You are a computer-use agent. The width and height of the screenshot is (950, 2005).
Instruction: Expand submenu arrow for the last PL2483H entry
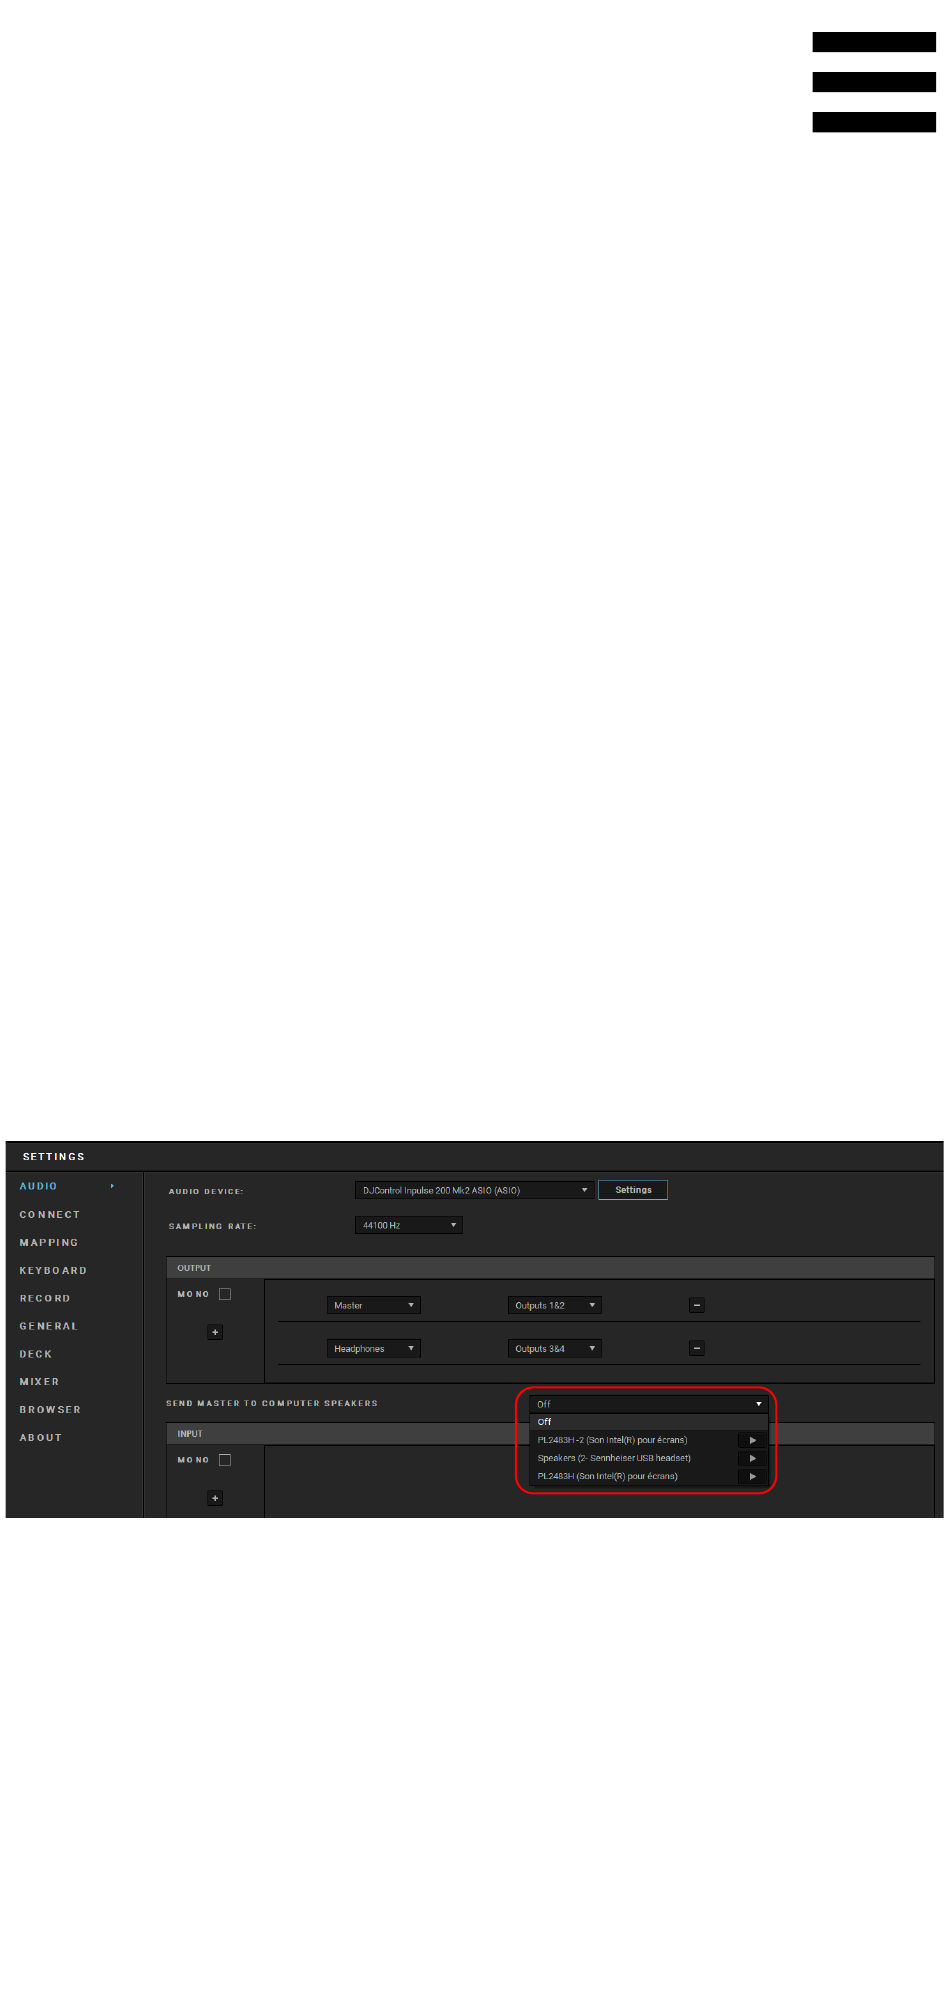[752, 1476]
